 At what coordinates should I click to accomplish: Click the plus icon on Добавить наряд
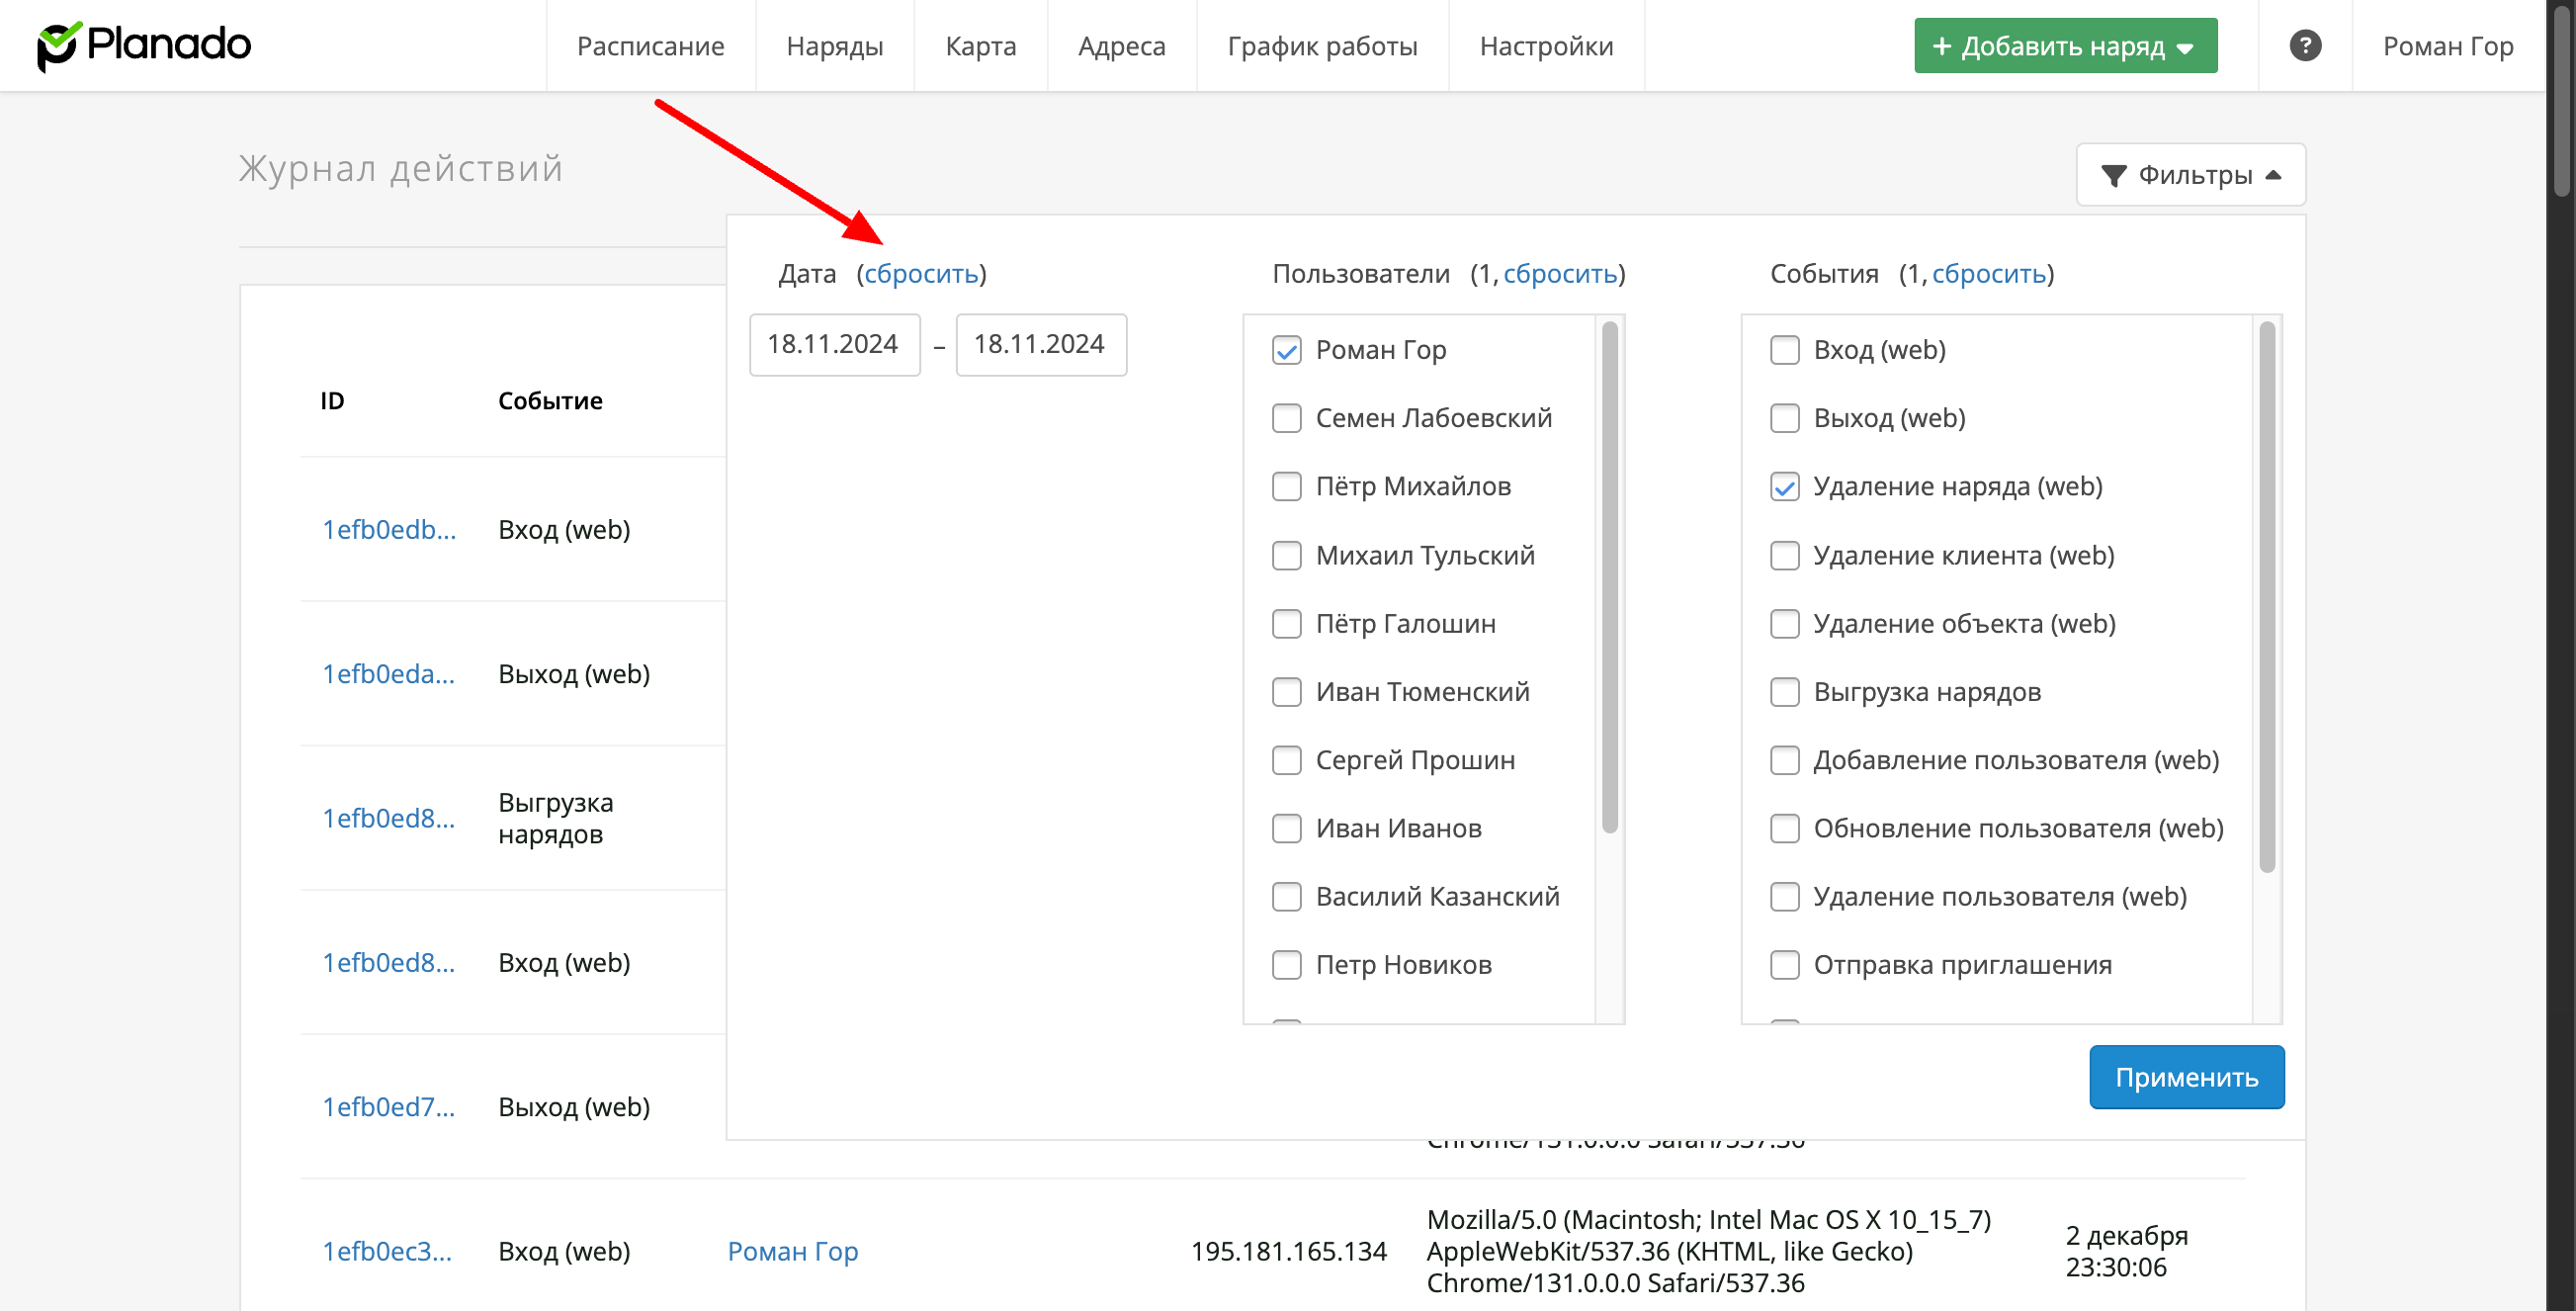point(1941,46)
